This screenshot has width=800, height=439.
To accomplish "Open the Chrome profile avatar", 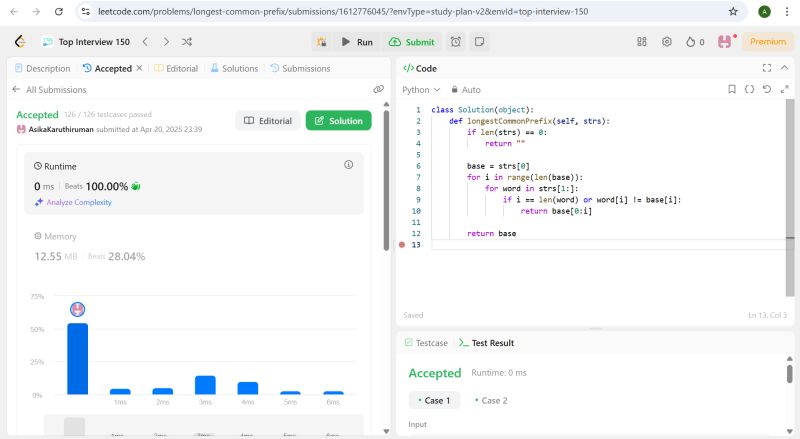I will [x=764, y=11].
